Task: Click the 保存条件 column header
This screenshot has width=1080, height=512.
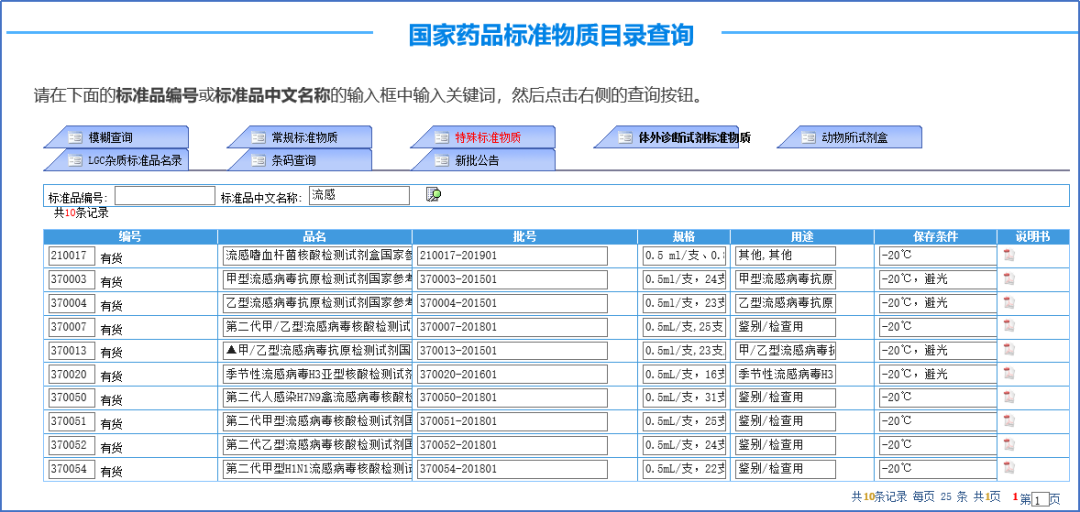Action: click(x=936, y=236)
